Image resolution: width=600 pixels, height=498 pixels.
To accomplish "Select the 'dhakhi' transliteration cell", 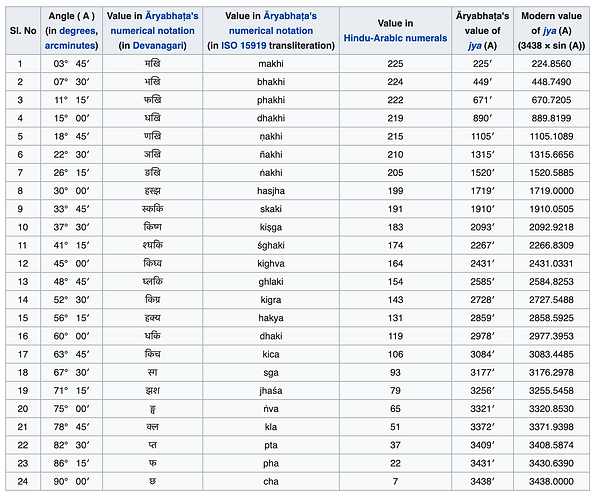I will click(271, 118).
